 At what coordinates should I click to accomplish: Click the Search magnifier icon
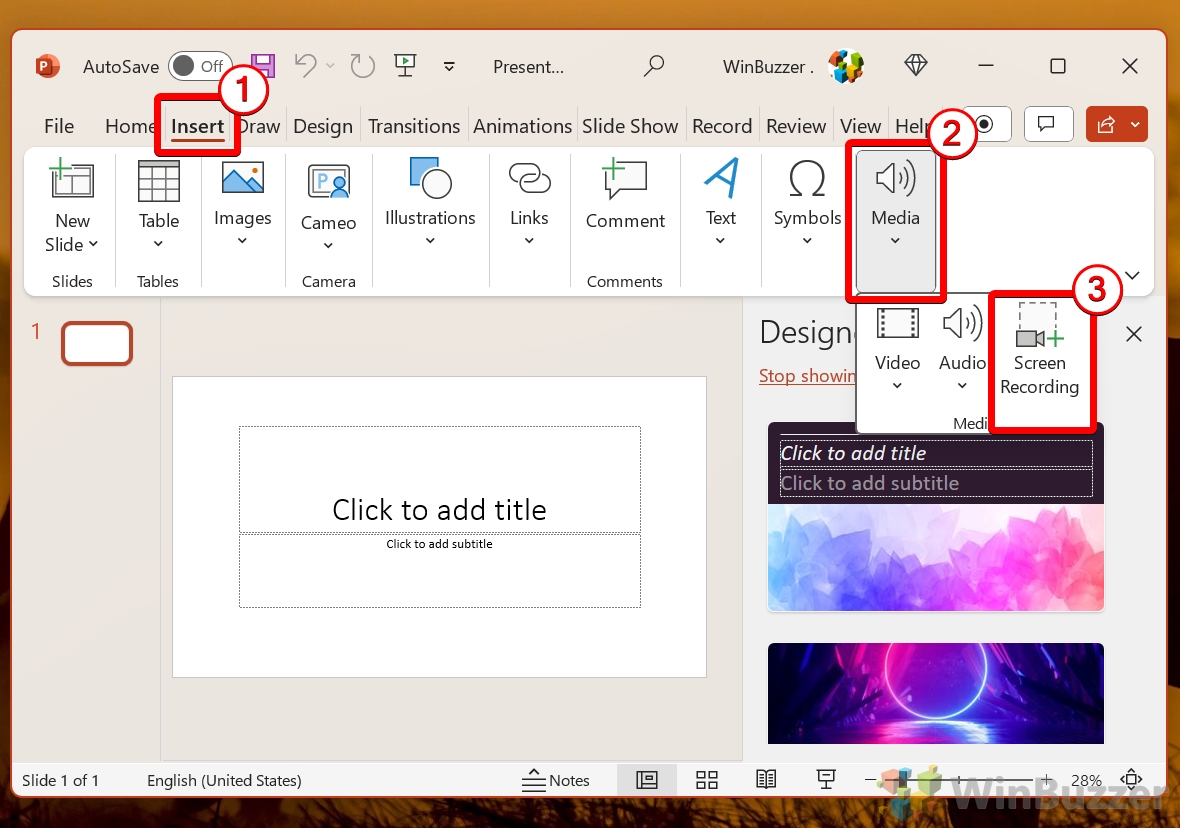(x=654, y=66)
